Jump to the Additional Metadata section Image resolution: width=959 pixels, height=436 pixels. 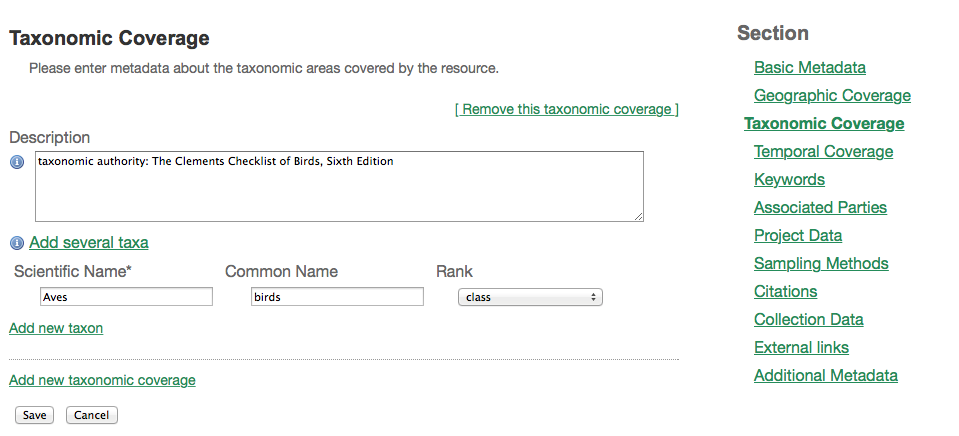pyautogui.click(x=826, y=376)
